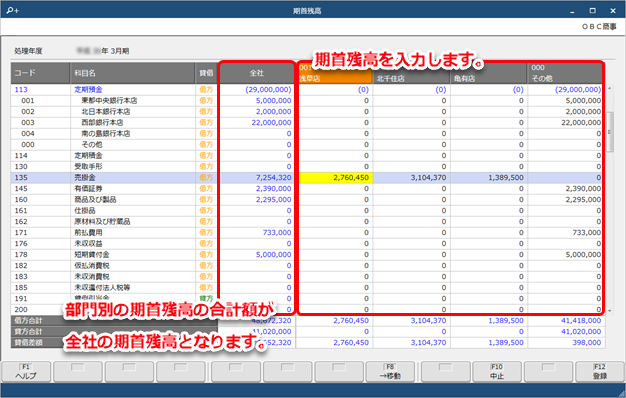626x398 pixels.
Task: Click the 398,000 貸借差額 value
Action: point(586,343)
